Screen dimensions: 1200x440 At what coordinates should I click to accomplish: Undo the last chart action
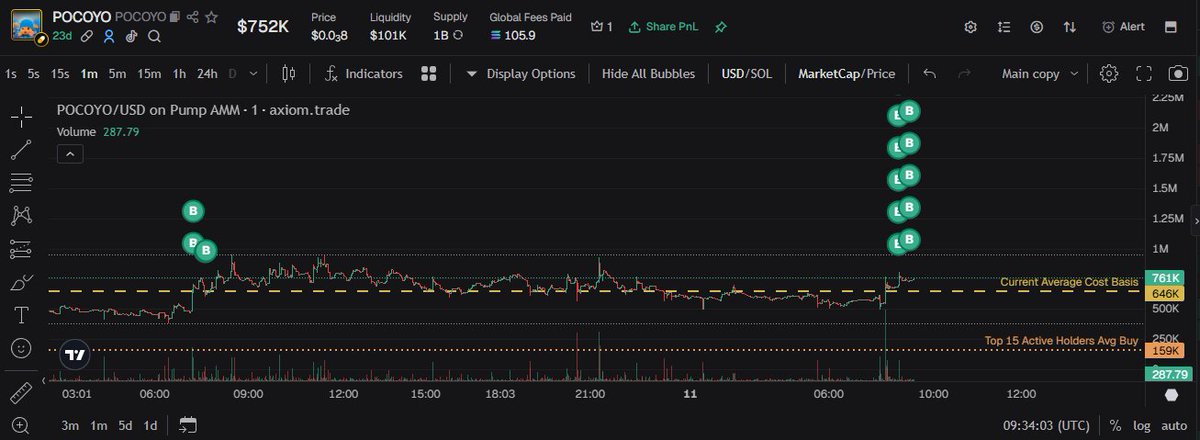pos(930,73)
